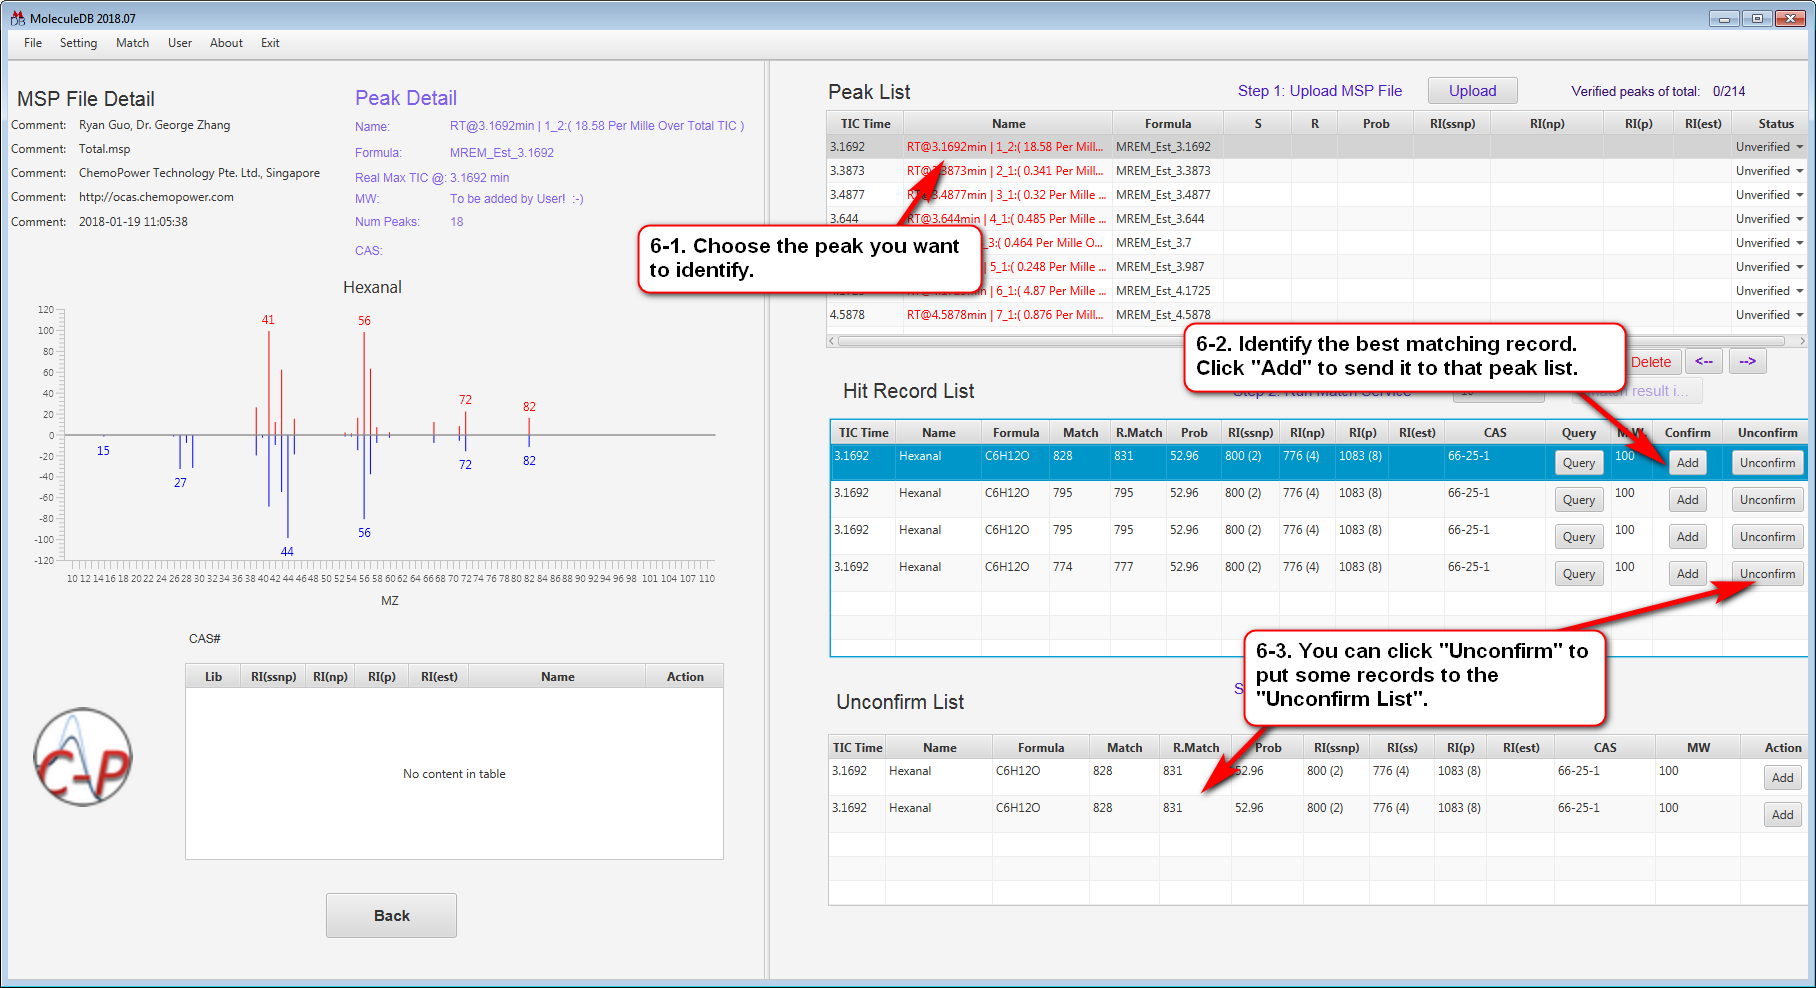Click Query in the highlighted Hexanal hit row
Image resolution: width=1816 pixels, height=988 pixels.
pos(1578,463)
